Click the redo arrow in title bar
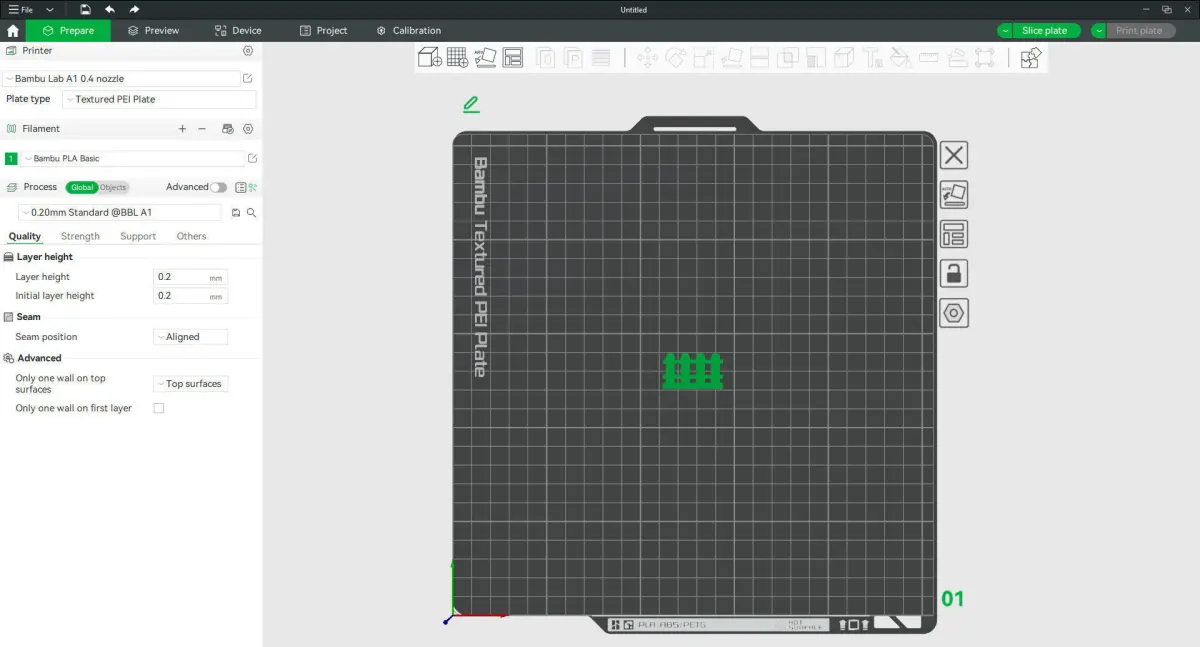The width and height of the screenshot is (1200, 647). pyautogui.click(x=134, y=9)
